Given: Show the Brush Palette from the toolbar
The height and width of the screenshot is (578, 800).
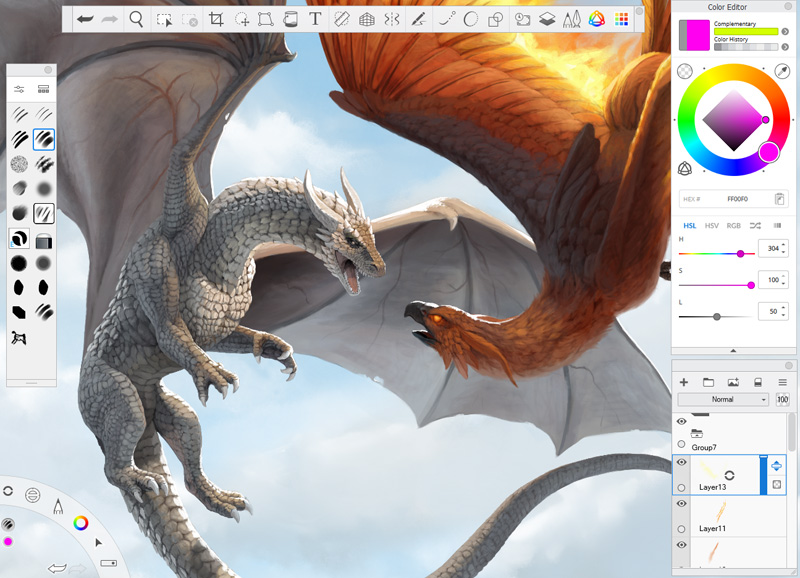Looking at the screenshot, I should point(571,20).
